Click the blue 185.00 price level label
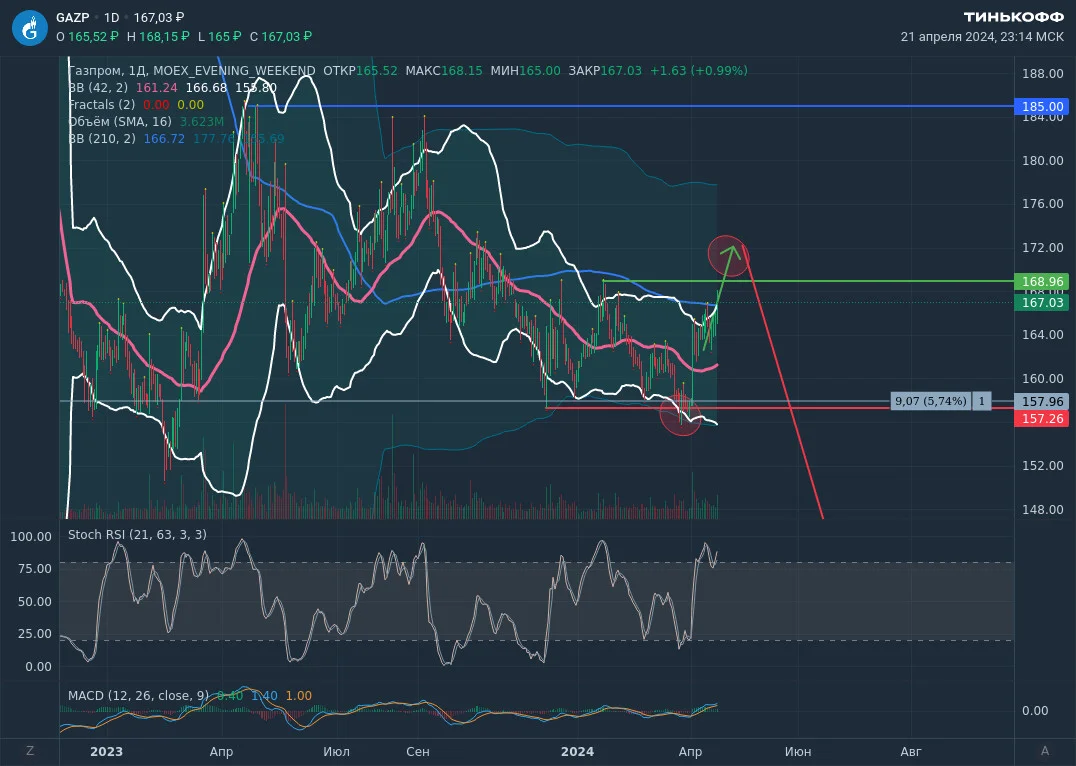Screen dimensions: 1076x766 tap(1042, 106)
